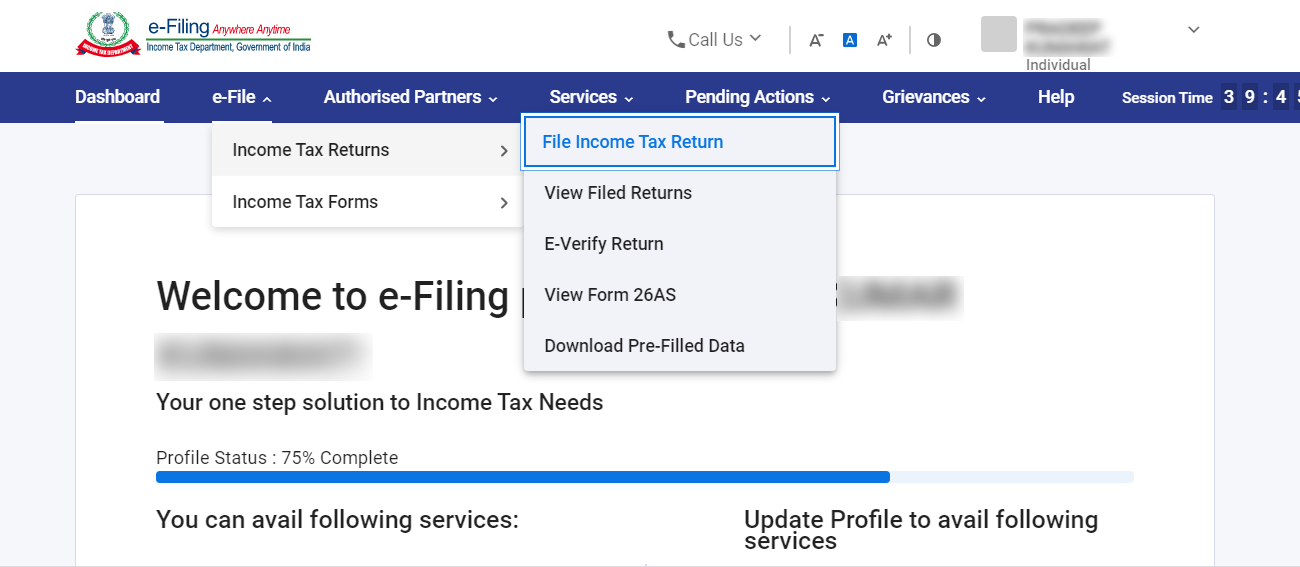Viewport: 1300px width, 567px height.
Task: Open the Services menu
Action: coord(591,97)
